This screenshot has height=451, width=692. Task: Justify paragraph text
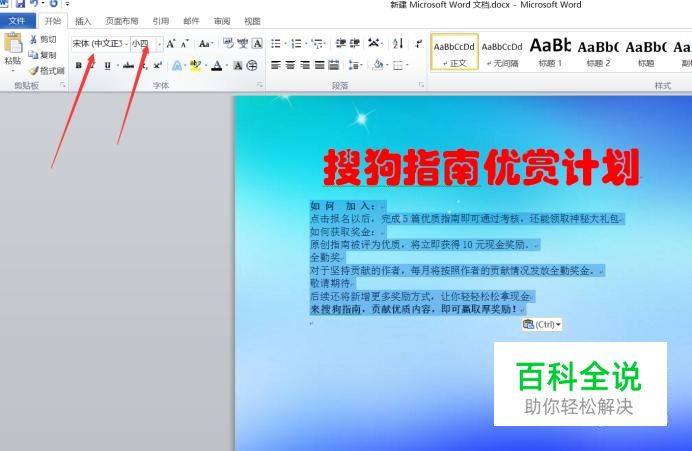(x=320, y=66)
